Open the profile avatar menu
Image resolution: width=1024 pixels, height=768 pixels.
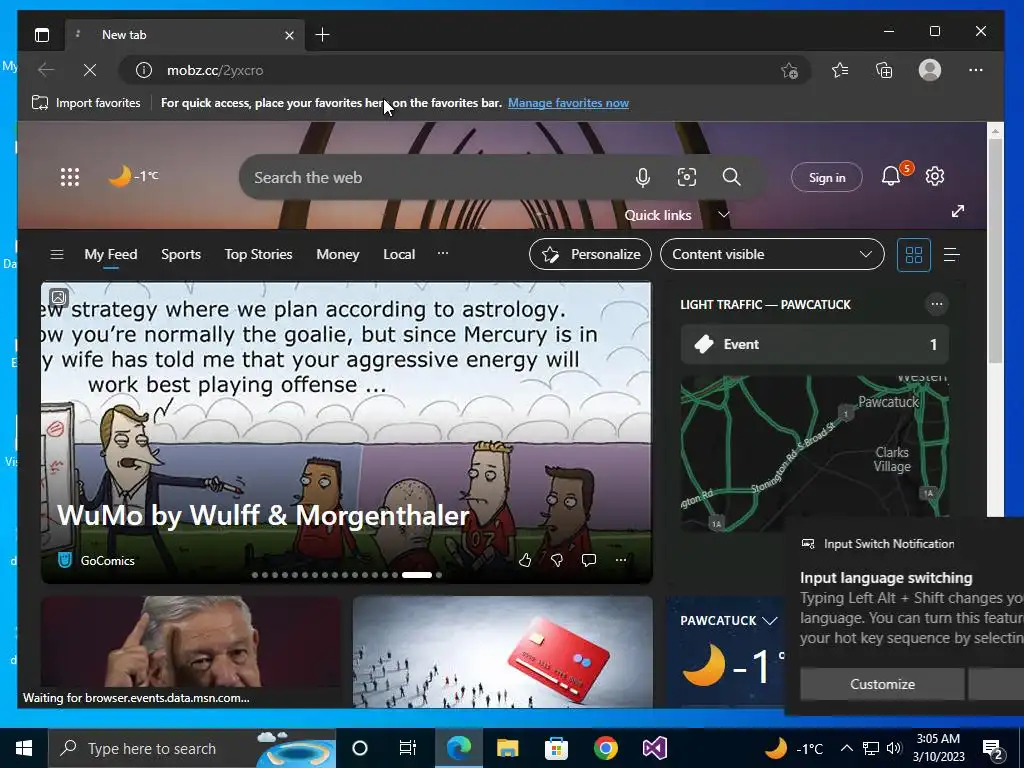pyautogui.click(x=929, y=70)
